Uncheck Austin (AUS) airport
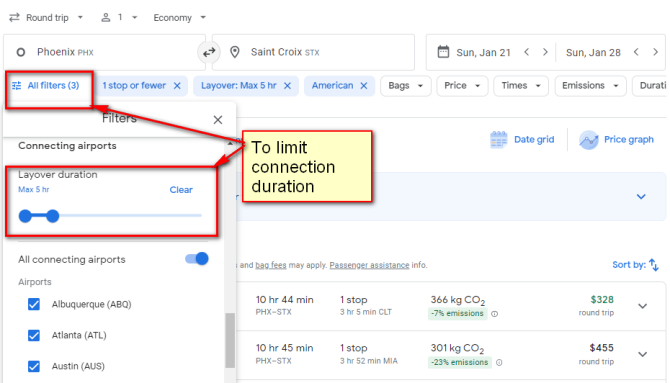 tap(34, 366)
